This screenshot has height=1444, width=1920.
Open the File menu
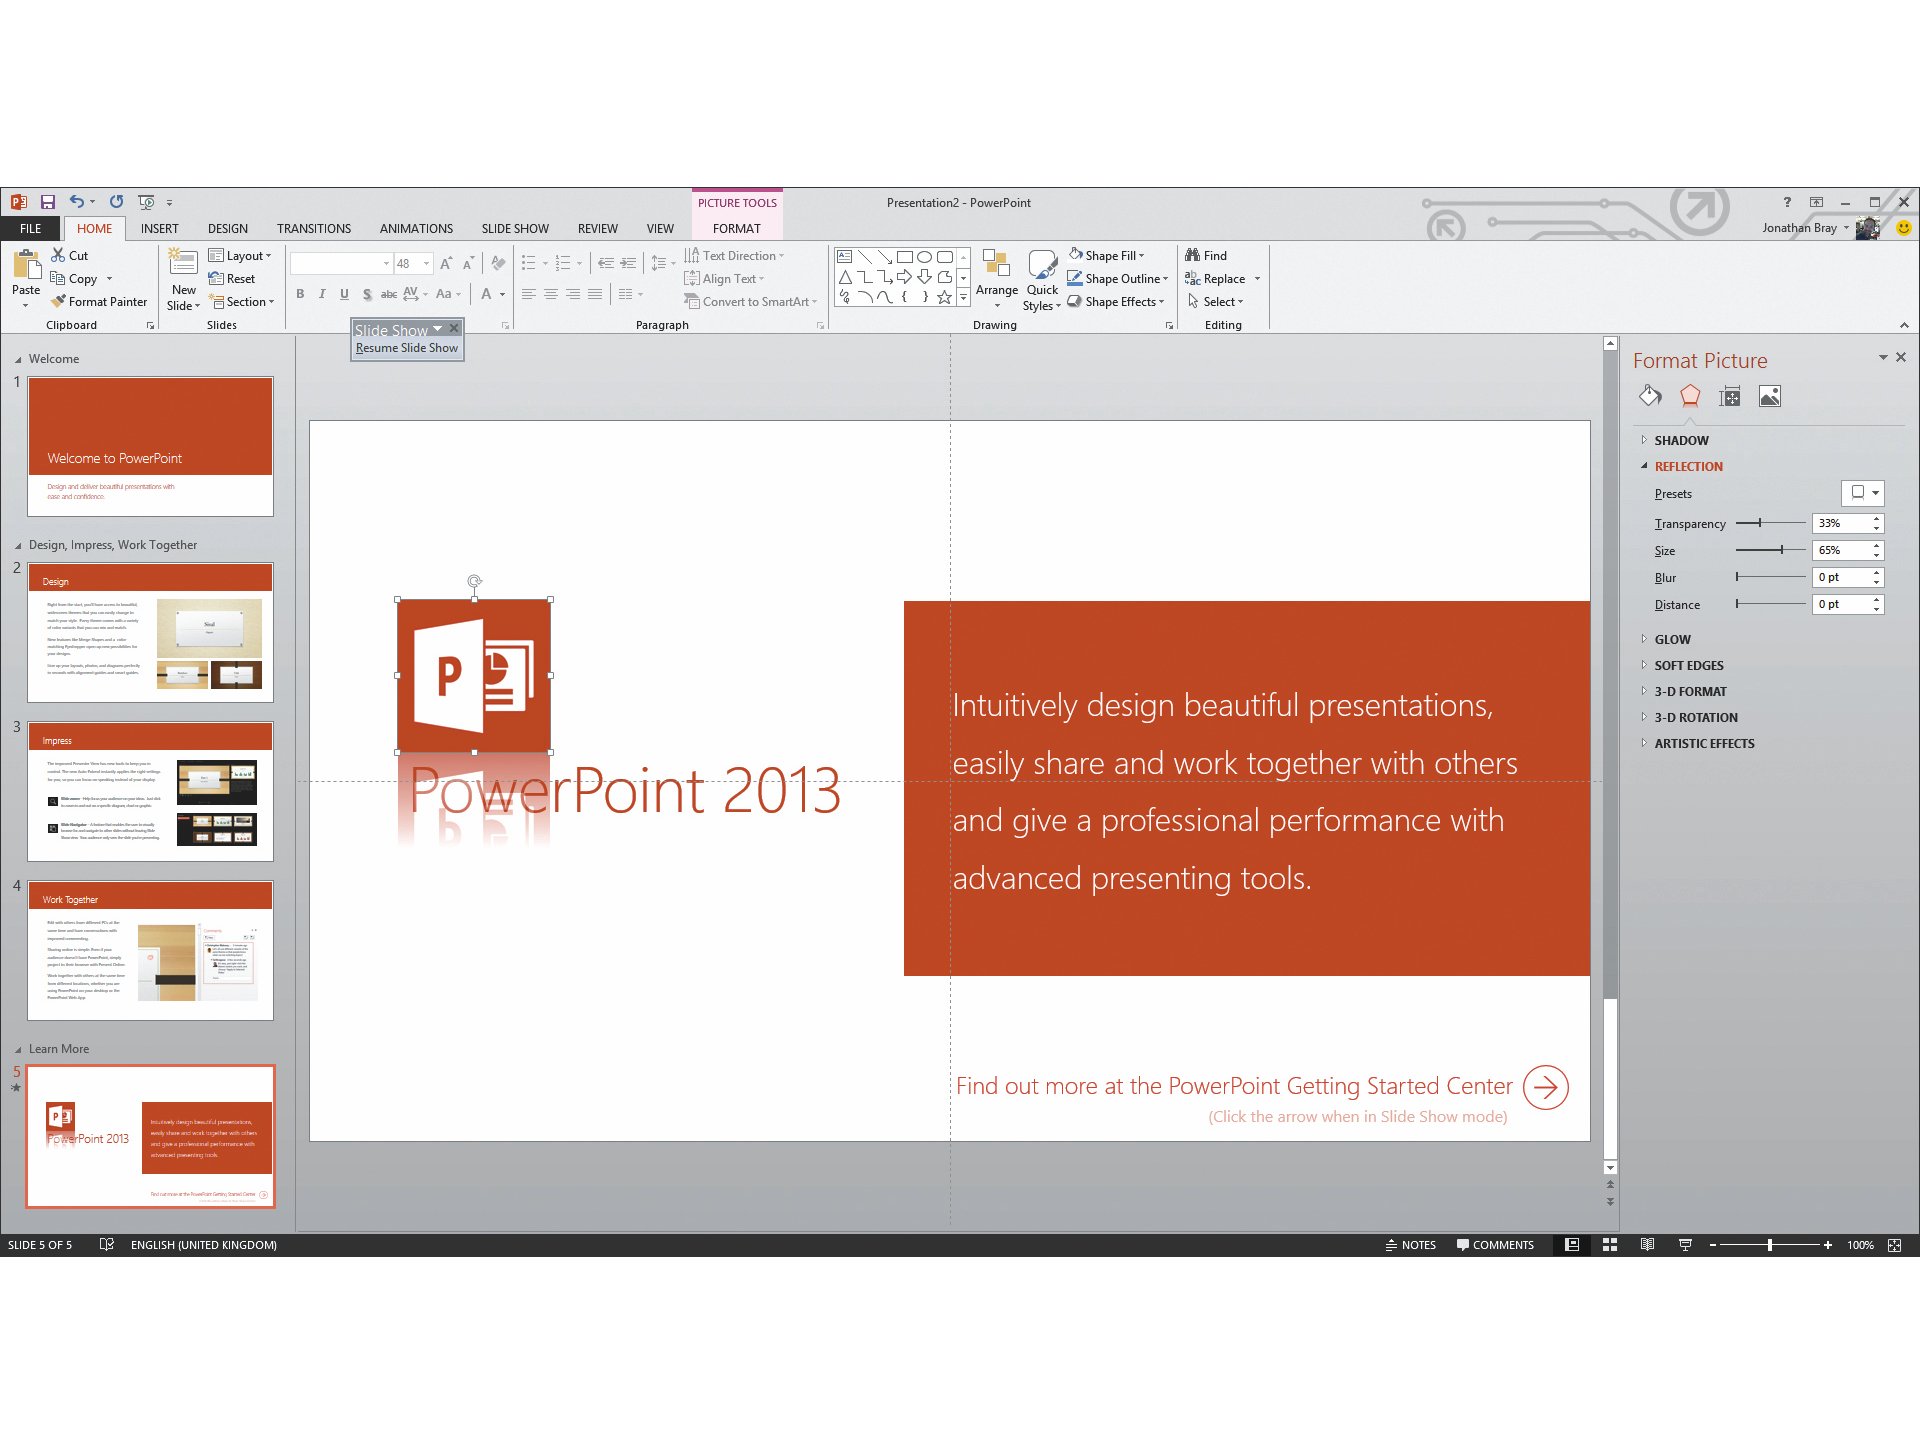pyautogui.click(x=30, y=228)
